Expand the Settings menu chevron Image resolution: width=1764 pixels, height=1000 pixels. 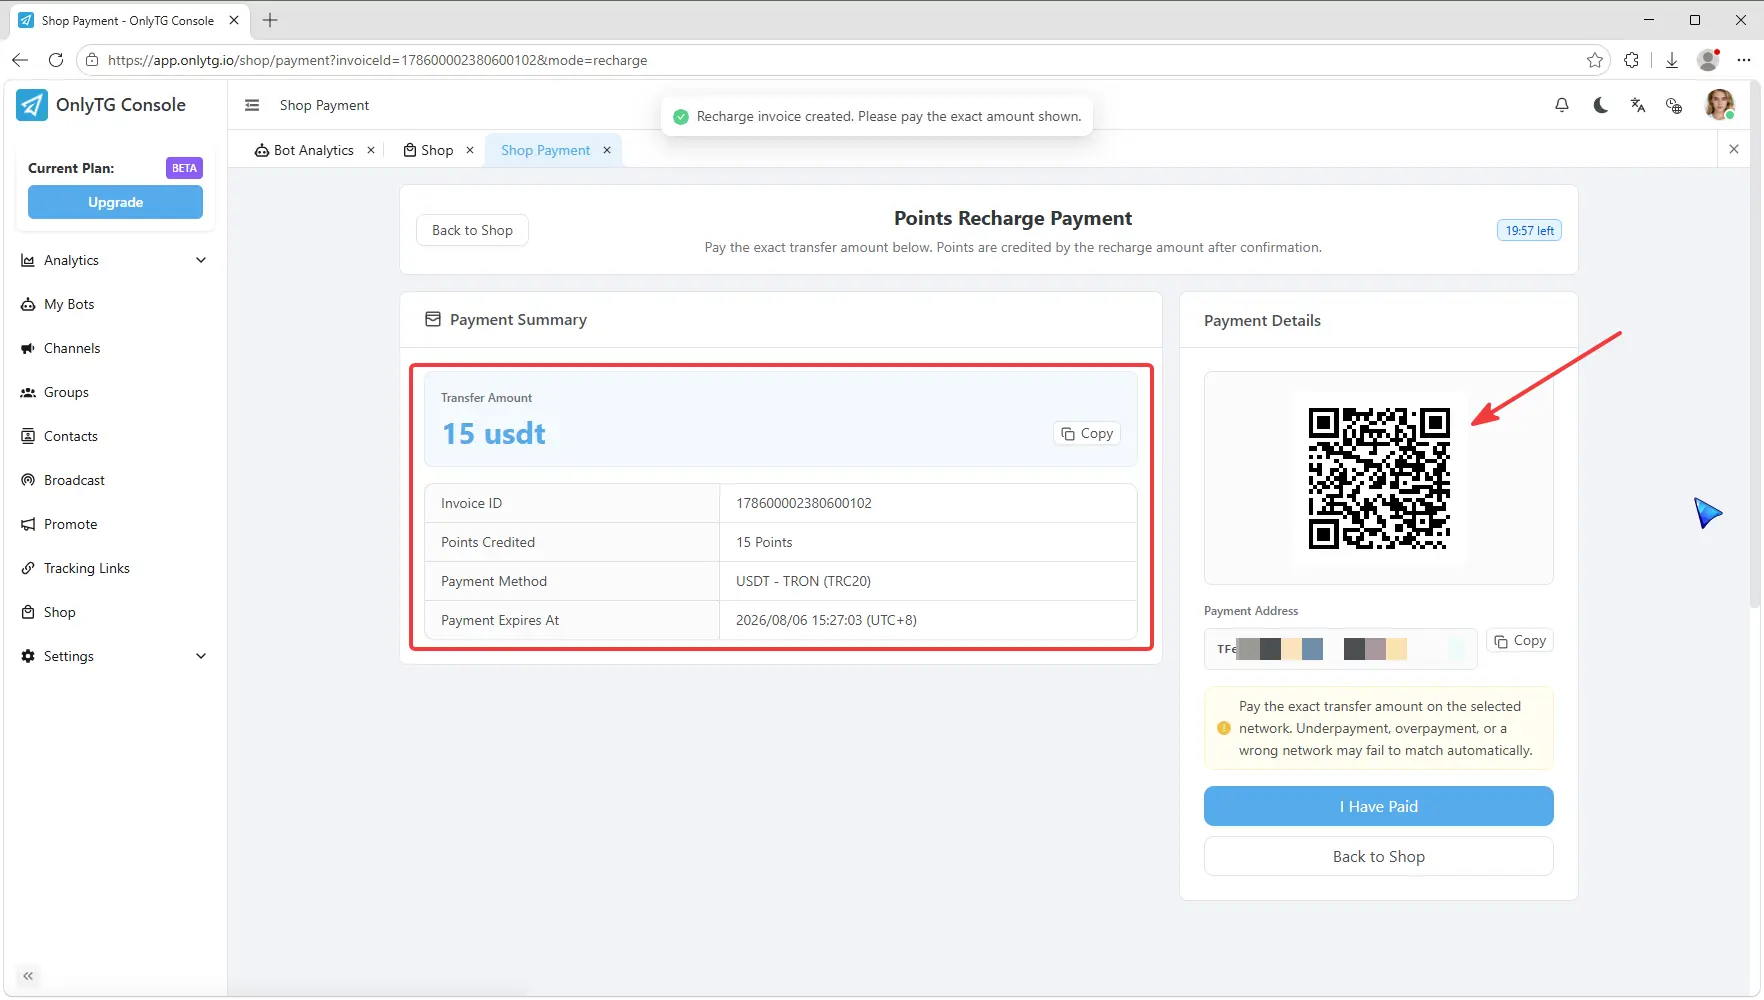[201, 656]
